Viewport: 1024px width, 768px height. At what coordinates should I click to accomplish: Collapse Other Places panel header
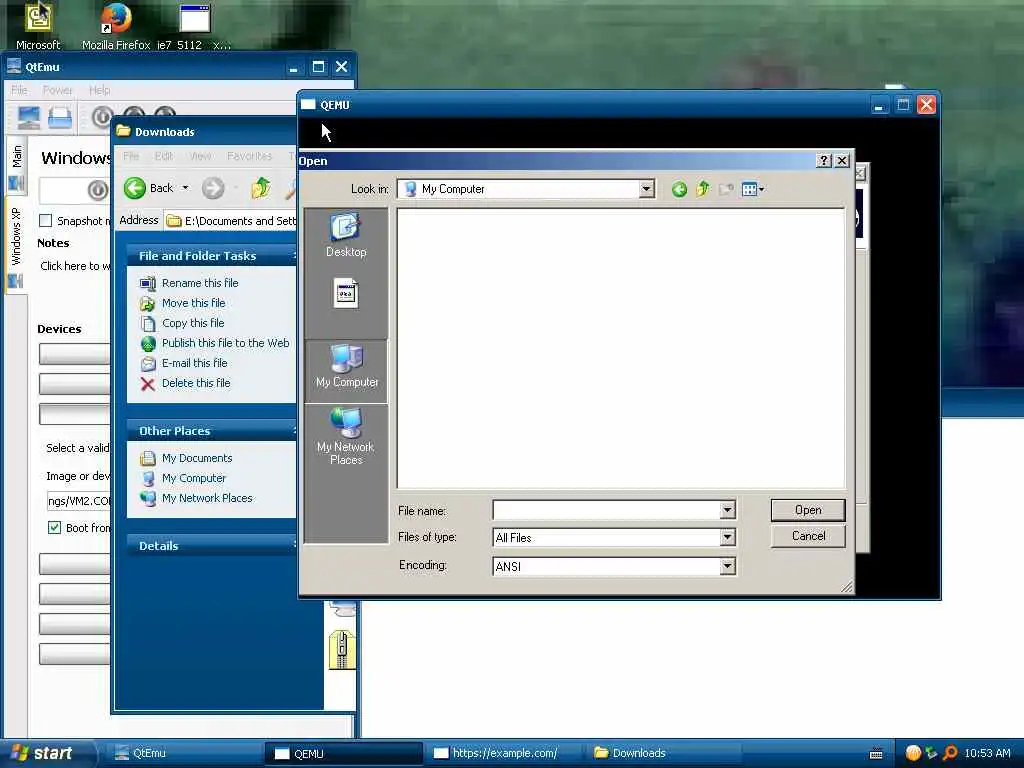point(212,430)
